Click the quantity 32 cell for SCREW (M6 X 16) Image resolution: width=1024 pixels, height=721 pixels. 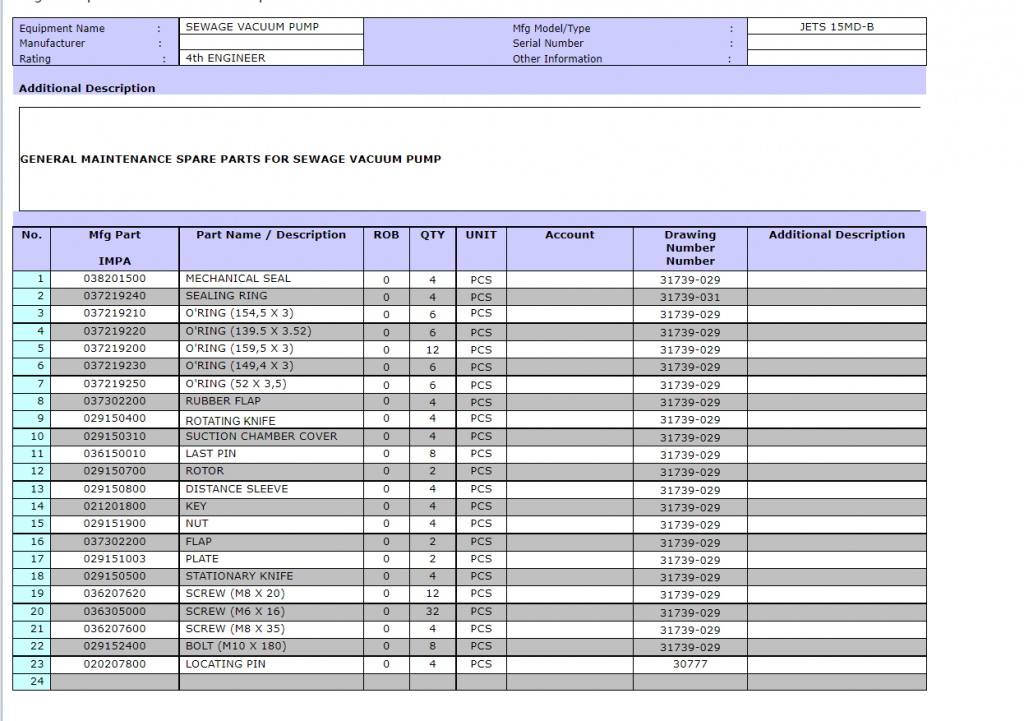point(432,612)
